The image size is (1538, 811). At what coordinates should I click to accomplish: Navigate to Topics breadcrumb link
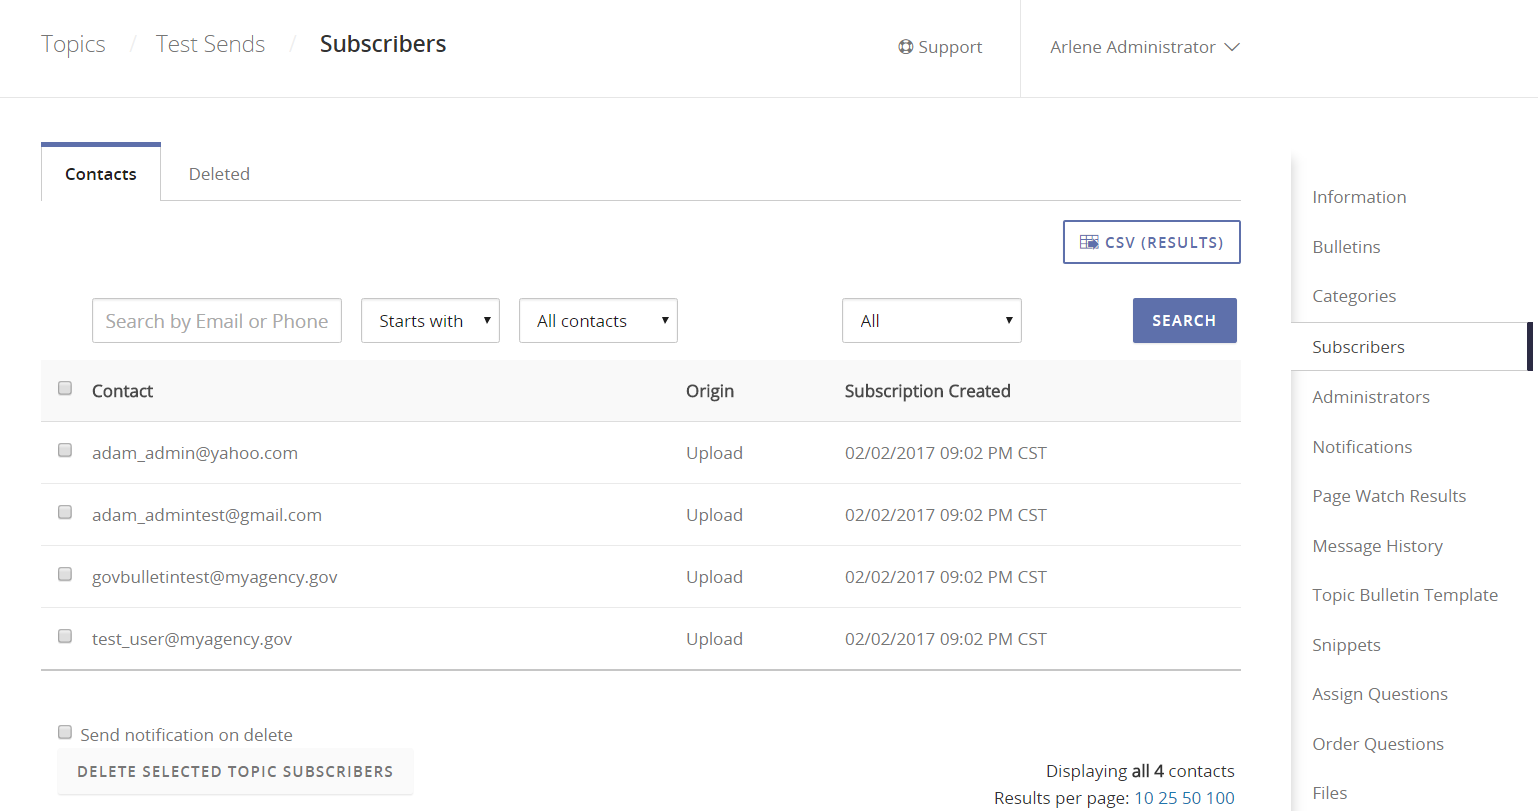point(73,44)
